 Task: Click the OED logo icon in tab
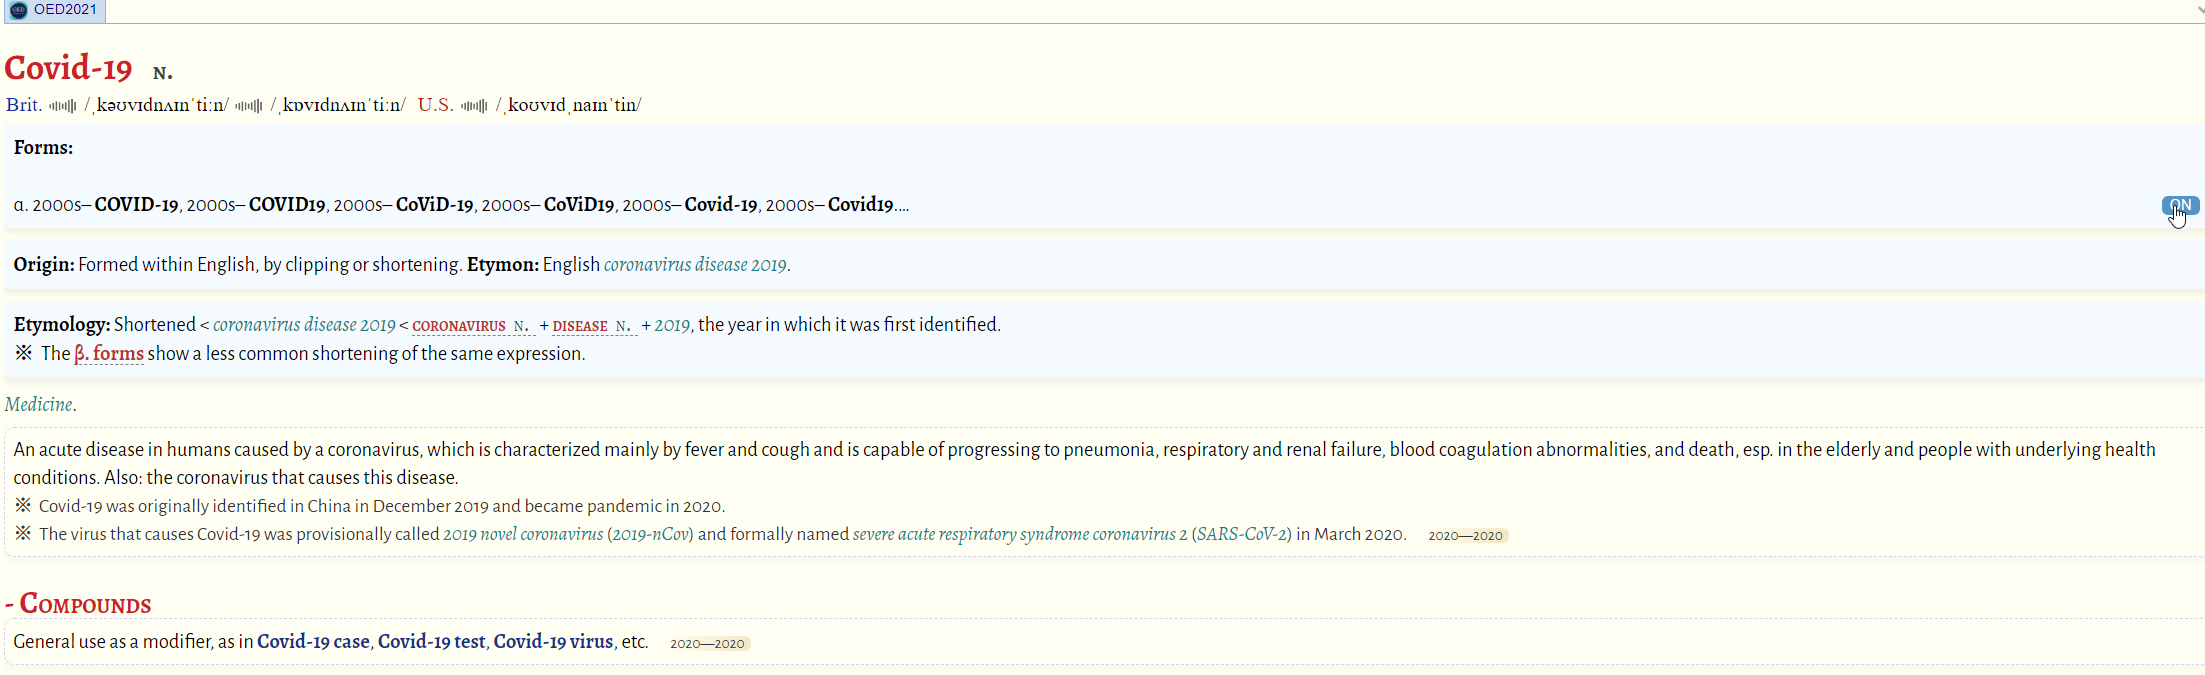click(18, 10)
